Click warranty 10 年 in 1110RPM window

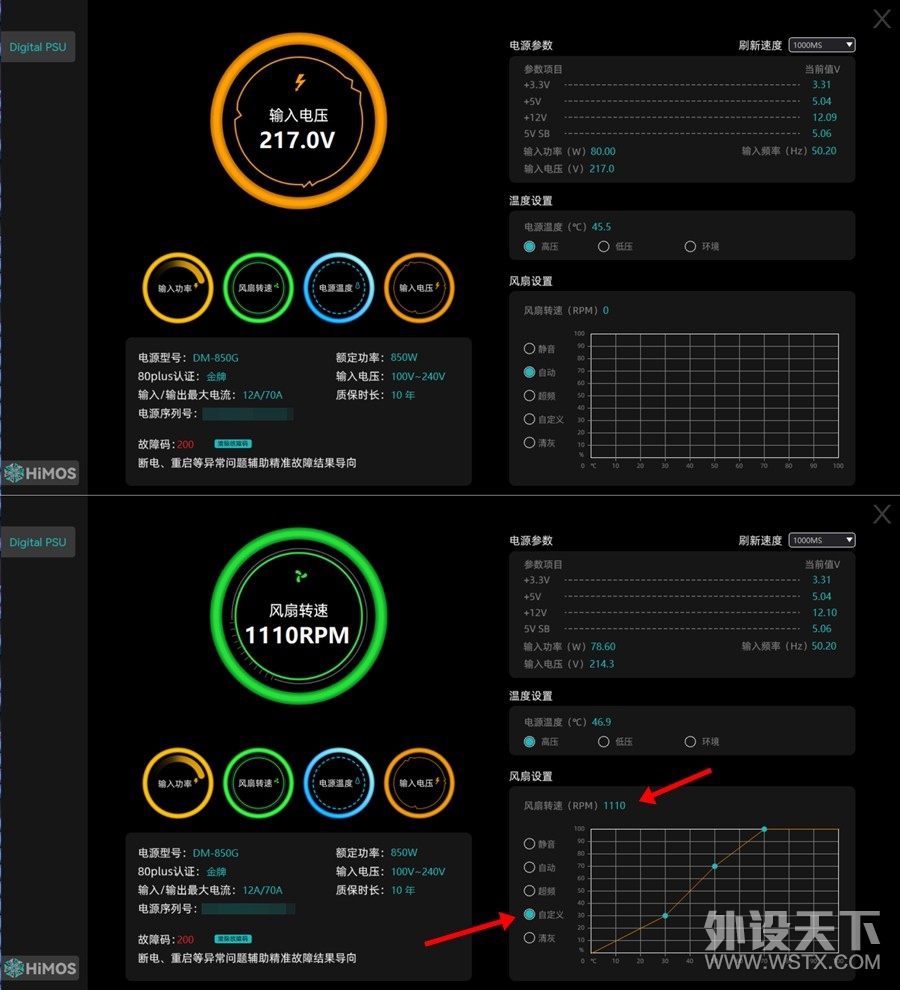pos(403,890)
